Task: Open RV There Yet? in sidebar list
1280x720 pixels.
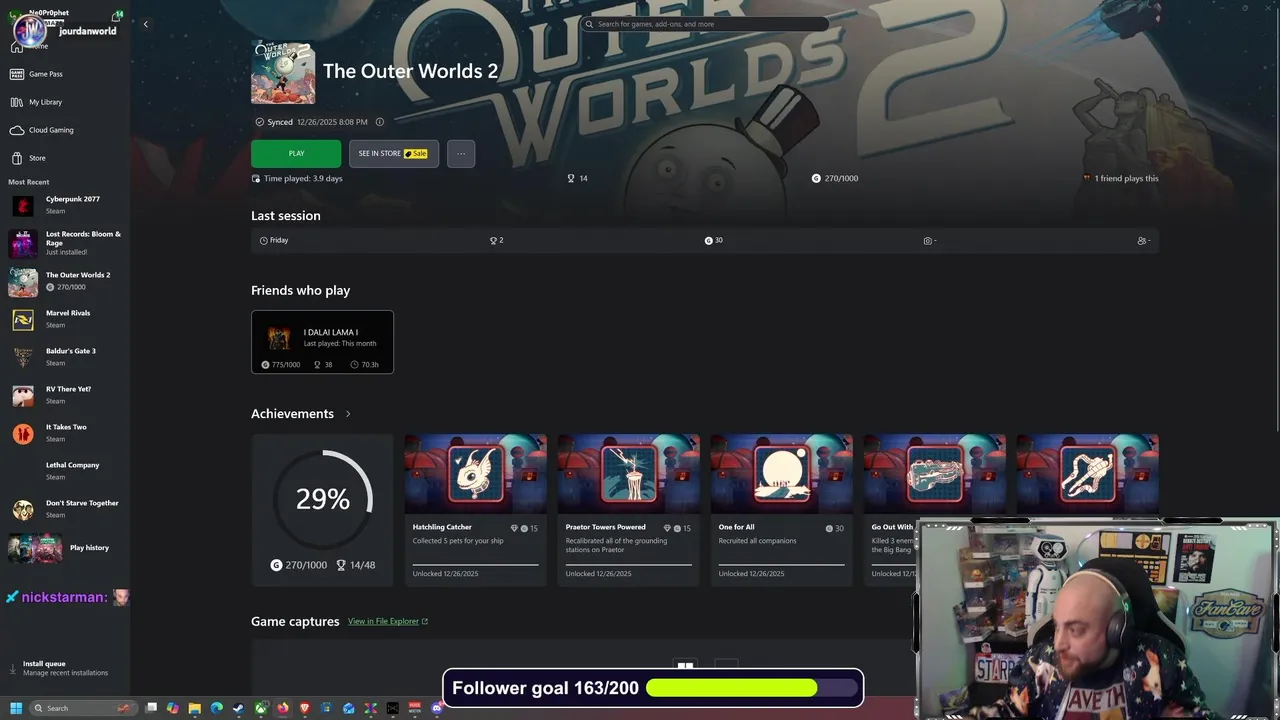Action: point(65,396)
